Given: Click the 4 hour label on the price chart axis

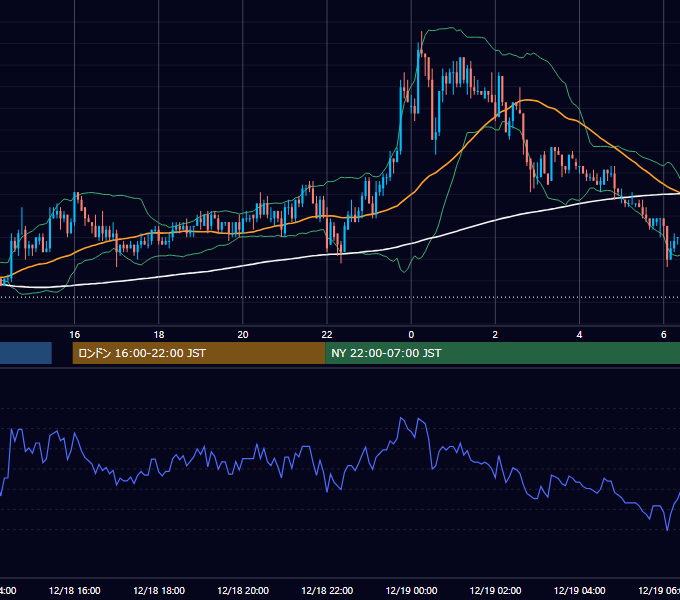Looking at the screenshot, I should click(x=579, y=335).
